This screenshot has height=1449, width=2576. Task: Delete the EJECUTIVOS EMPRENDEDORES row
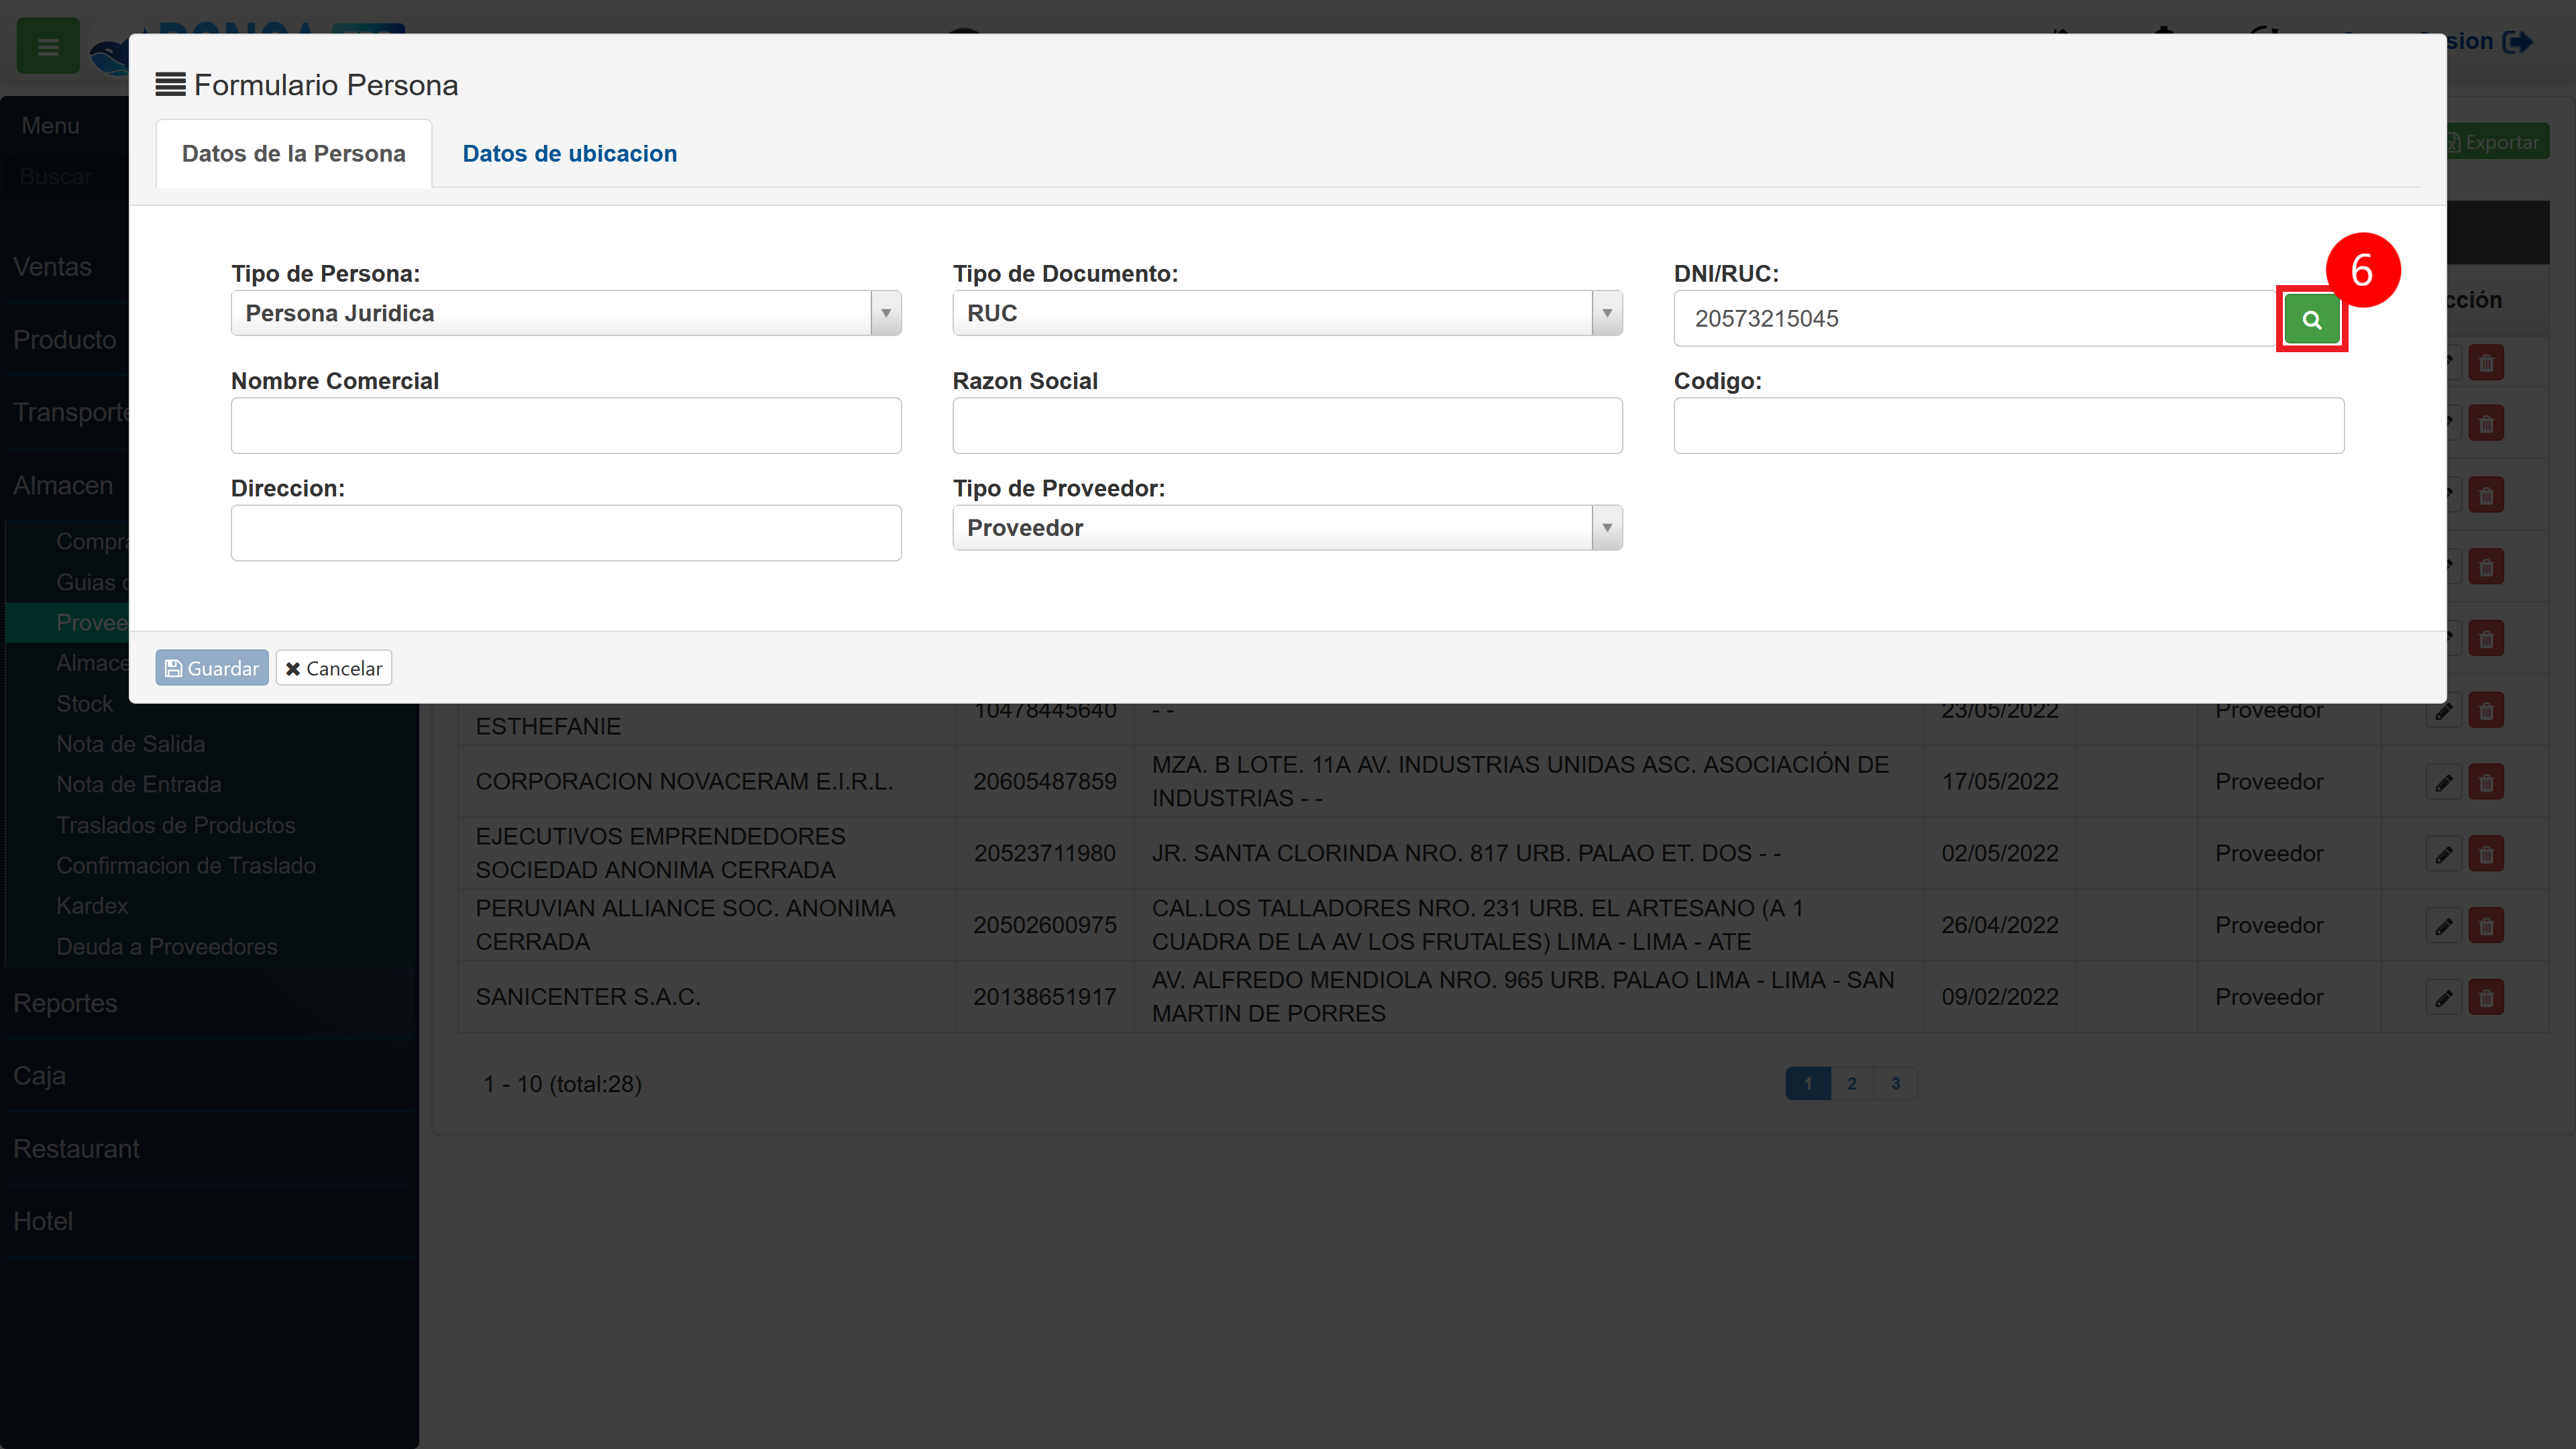[x=2486, y=854]
